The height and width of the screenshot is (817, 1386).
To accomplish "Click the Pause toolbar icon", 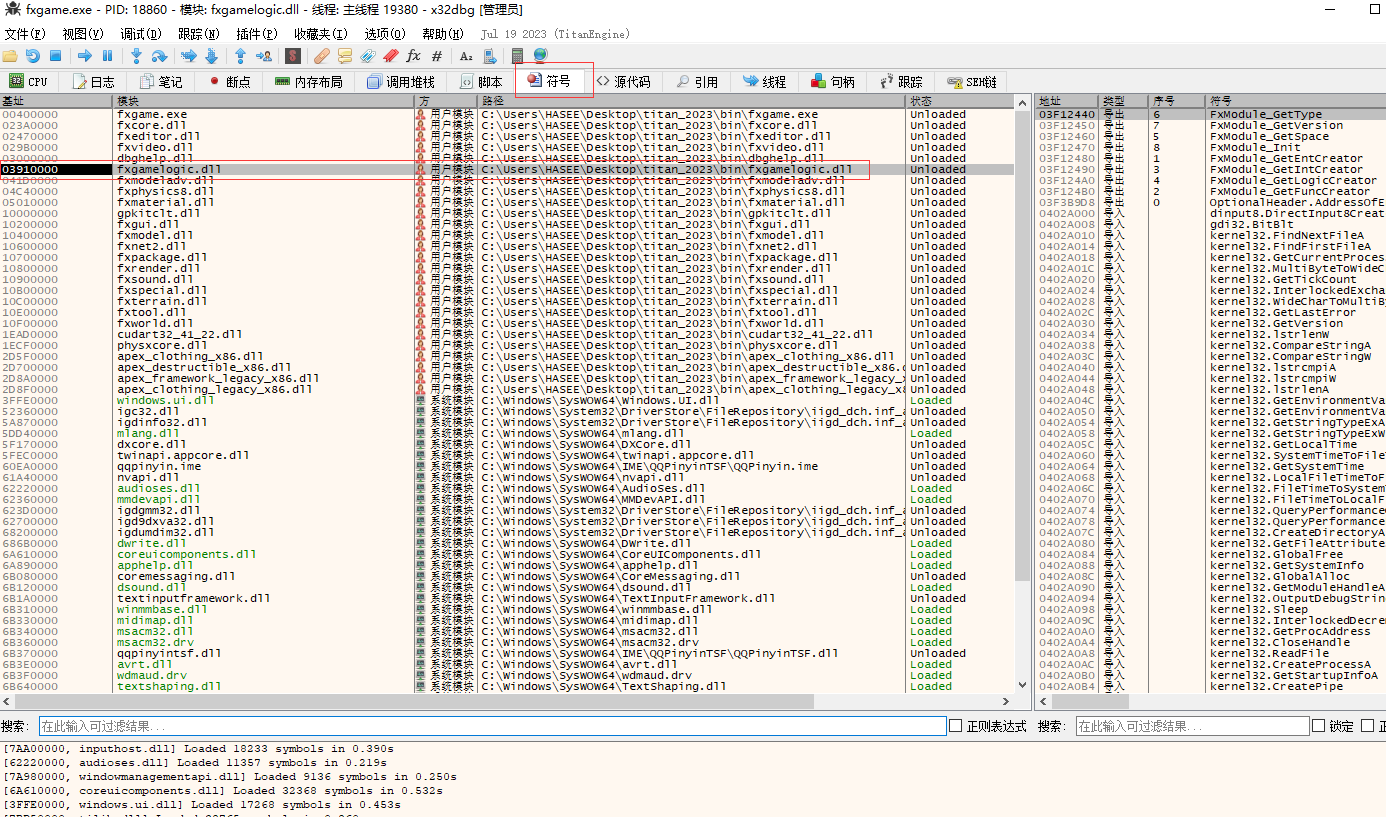I will tap(107, 56).
